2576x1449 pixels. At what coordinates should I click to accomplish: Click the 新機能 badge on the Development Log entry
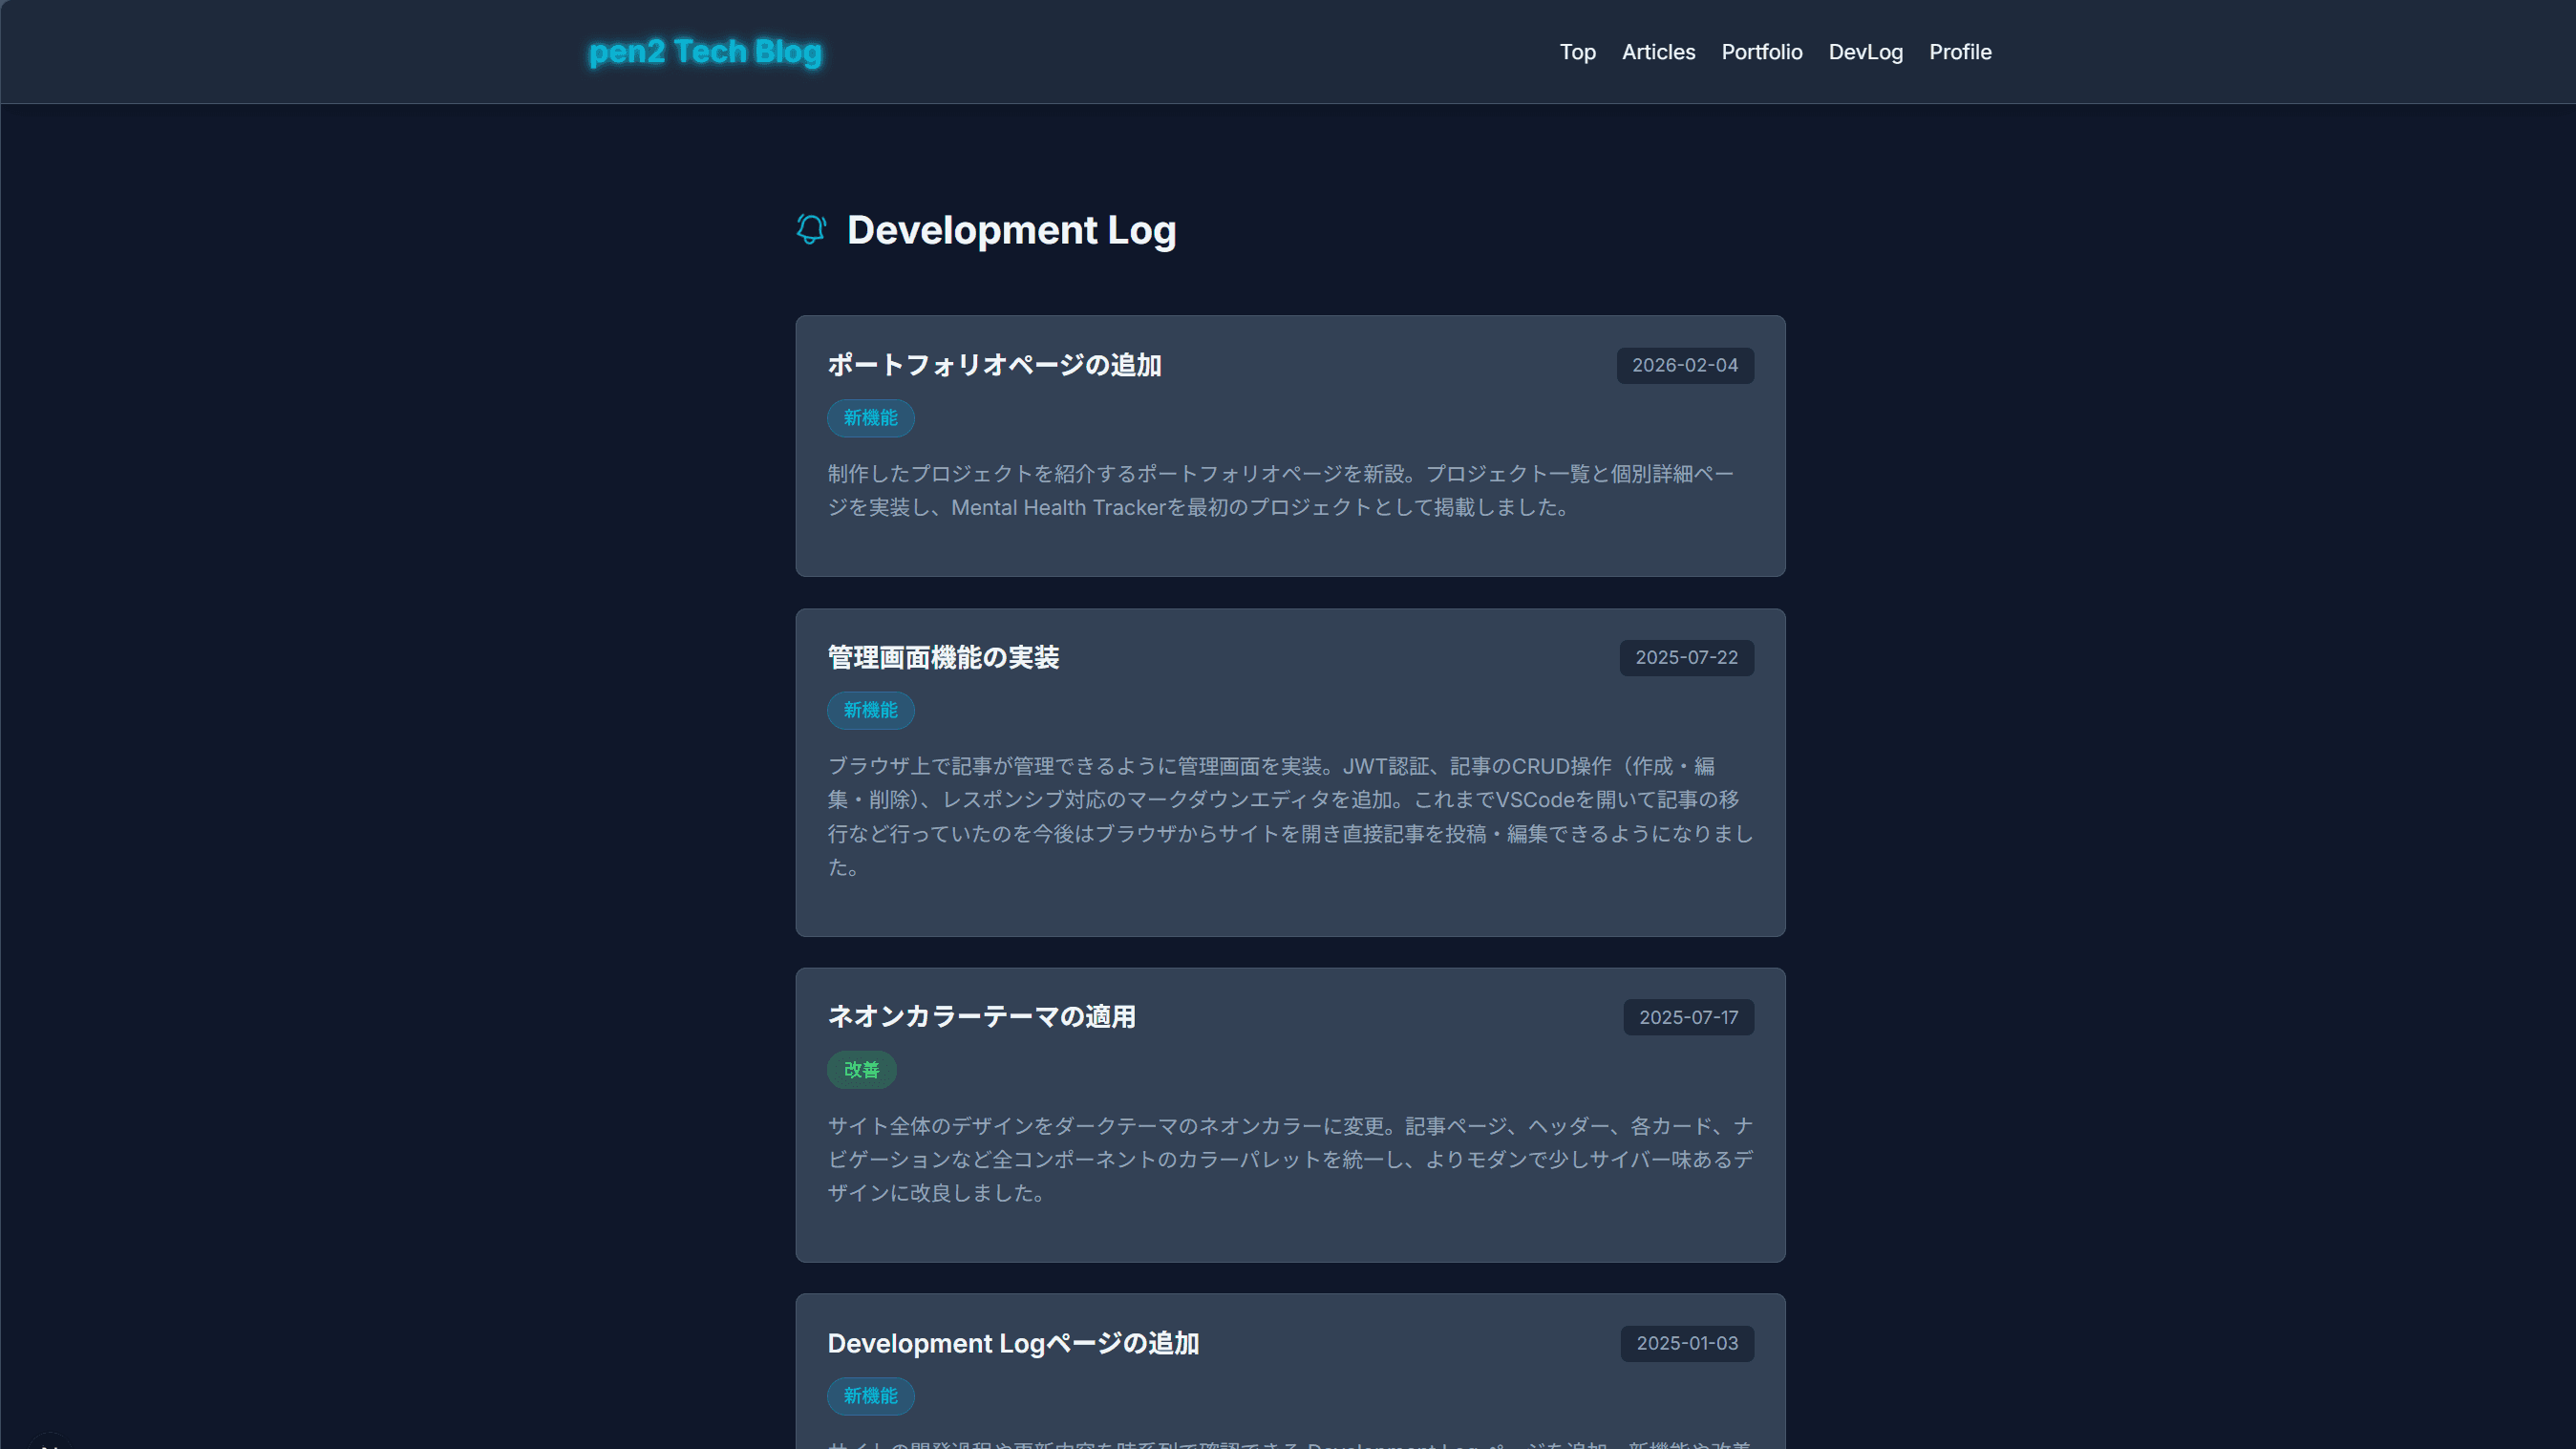(870, 1396)
